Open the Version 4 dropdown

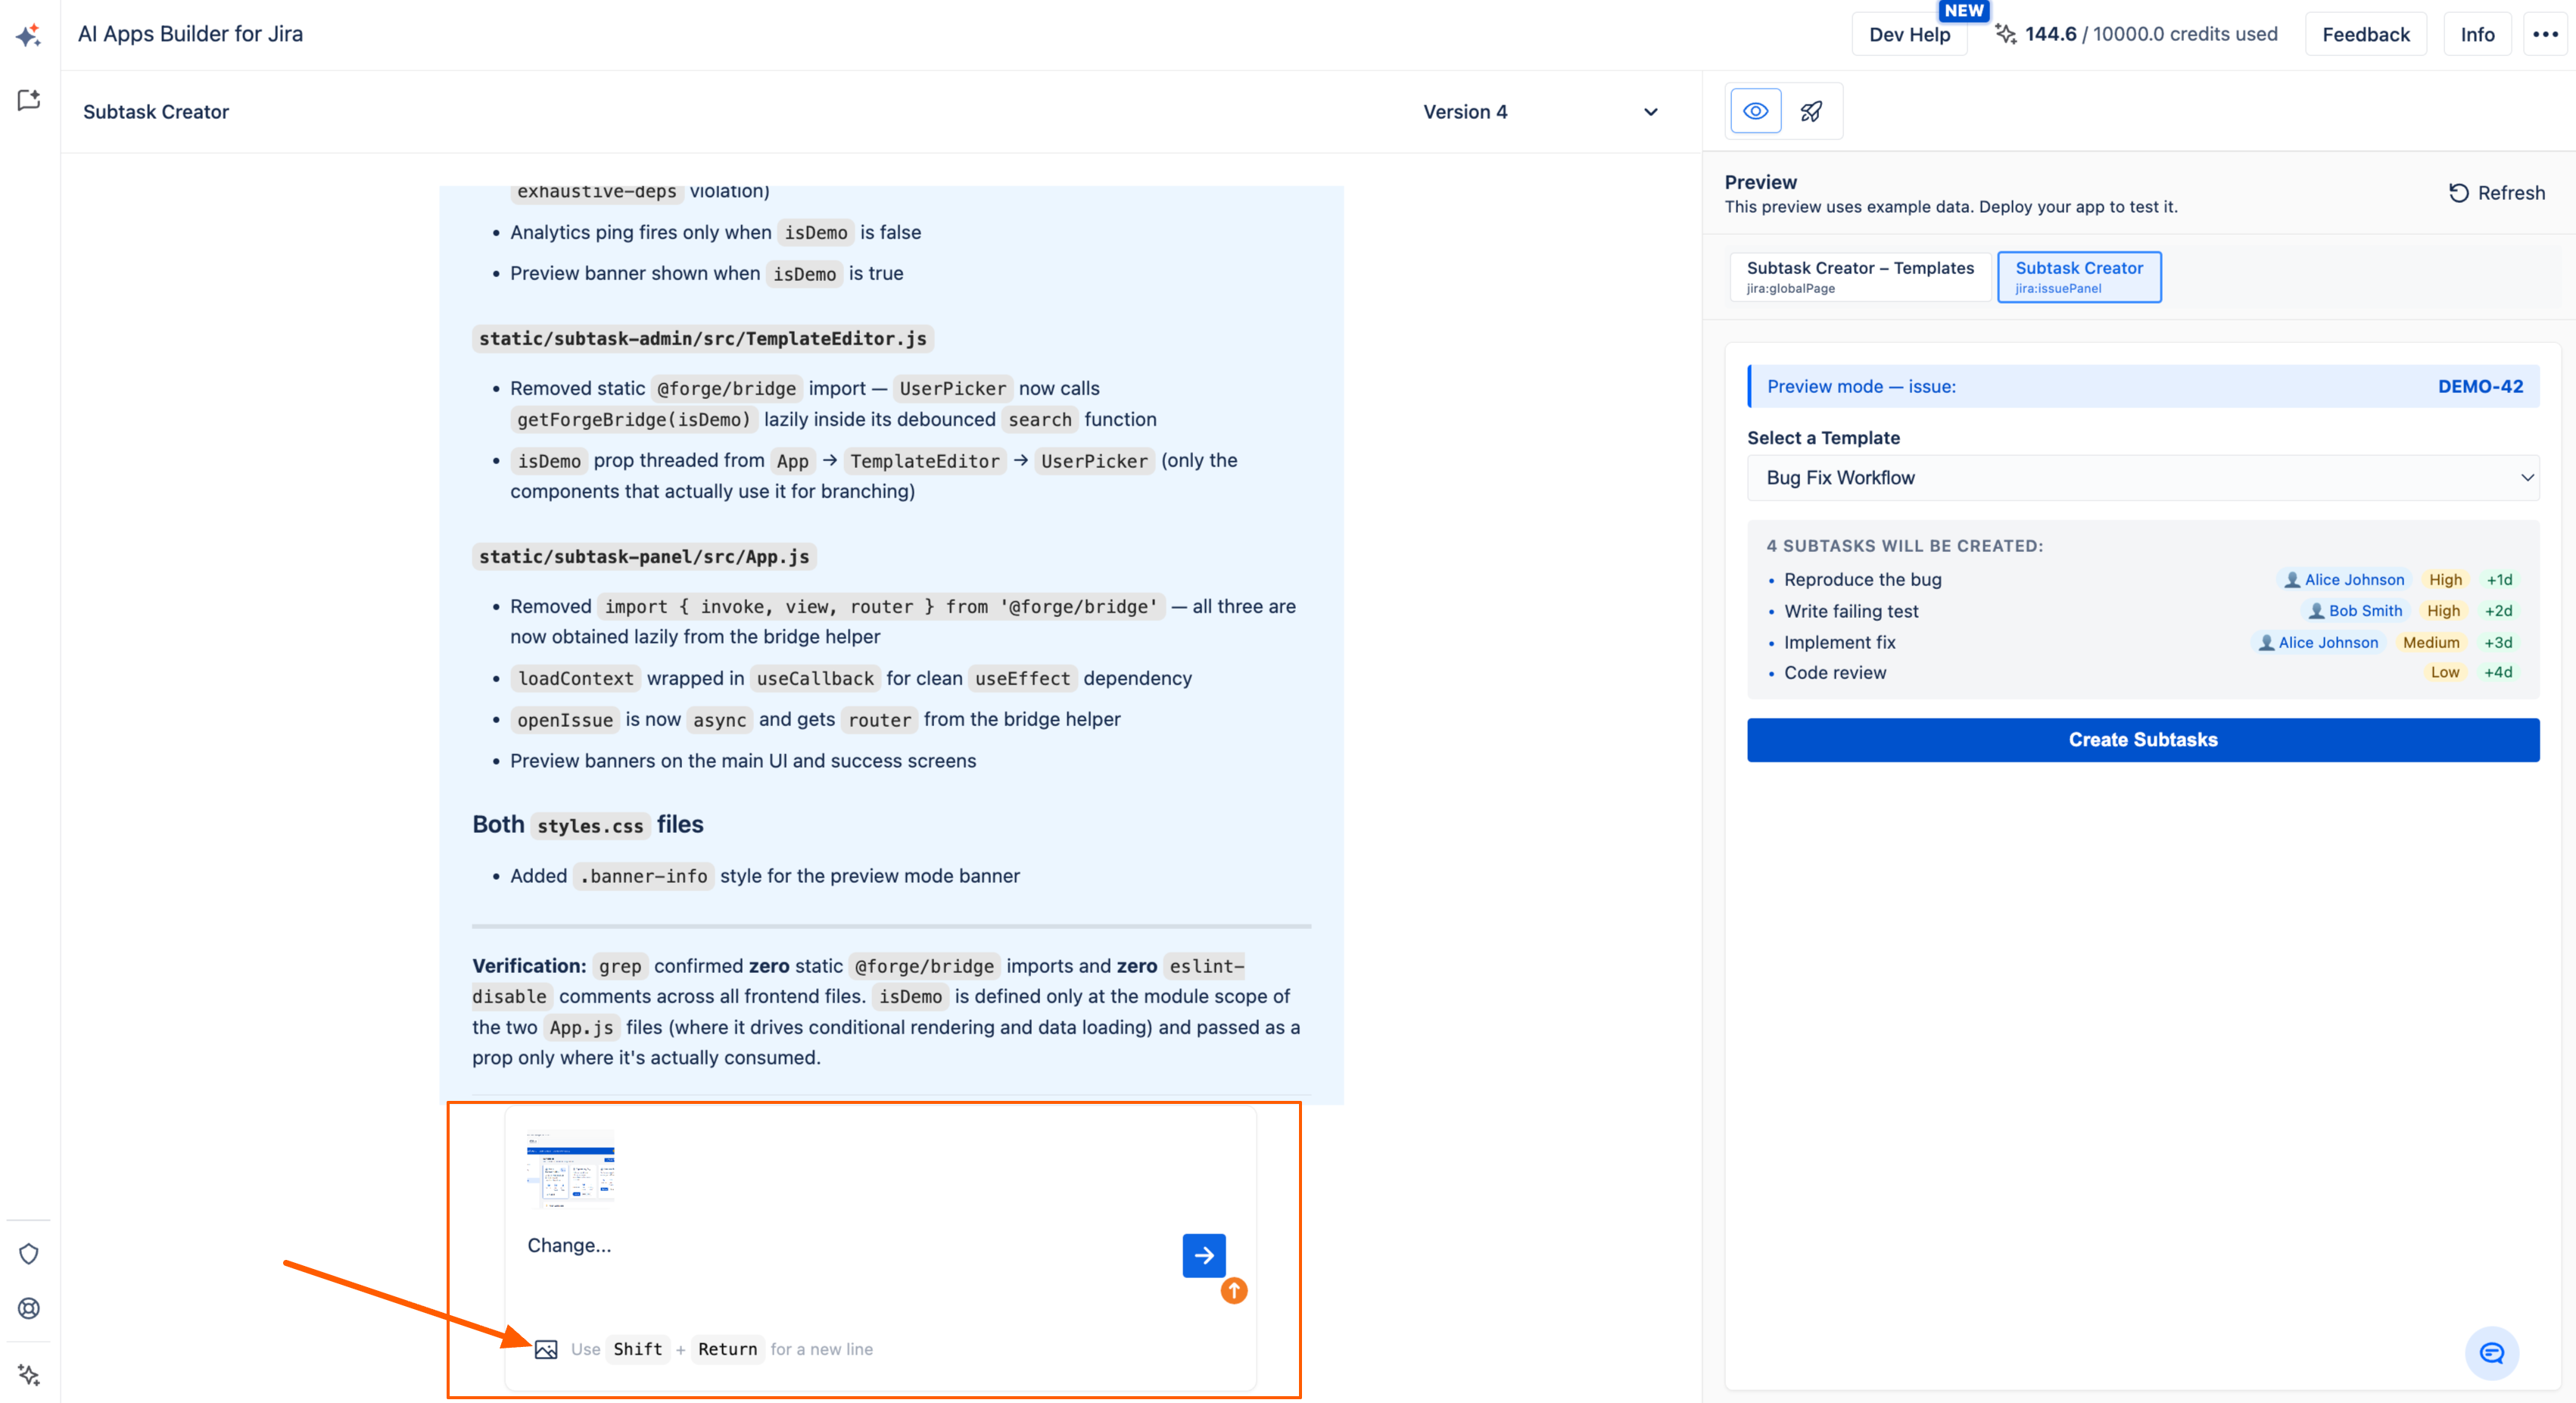coord(1540,112)
